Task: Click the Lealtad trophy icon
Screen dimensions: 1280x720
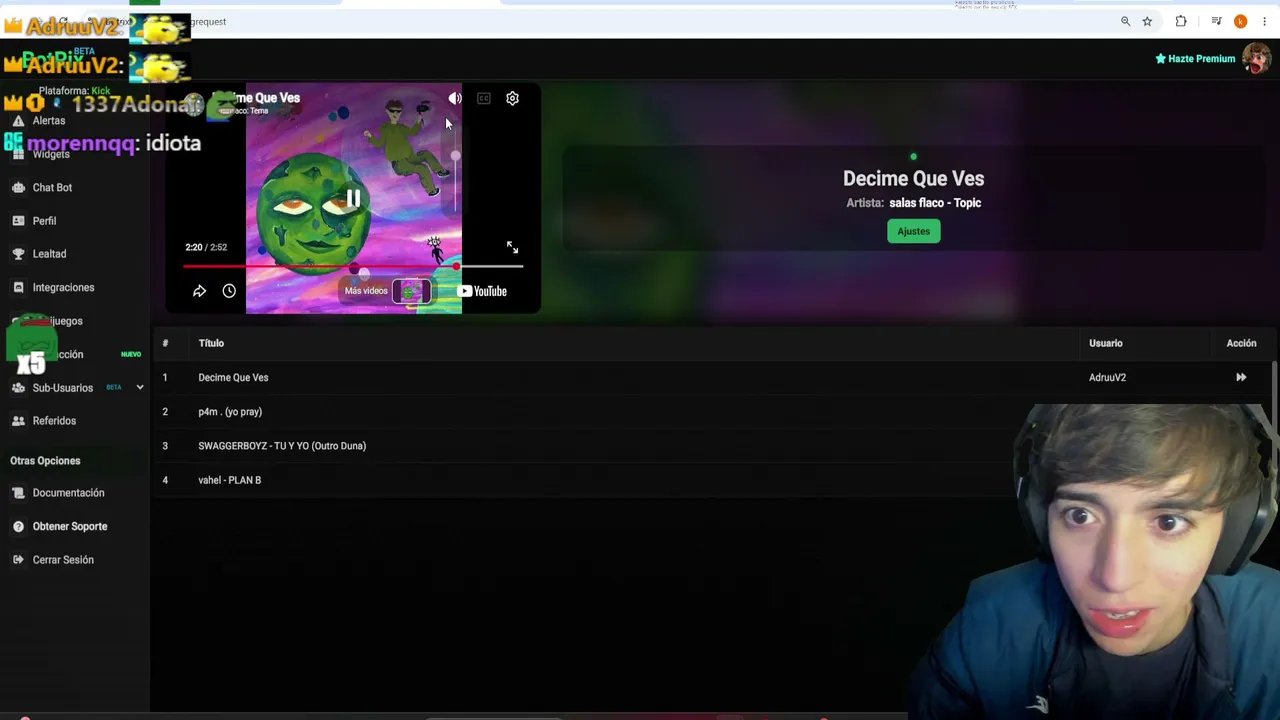Action: [x=18, y=254]
